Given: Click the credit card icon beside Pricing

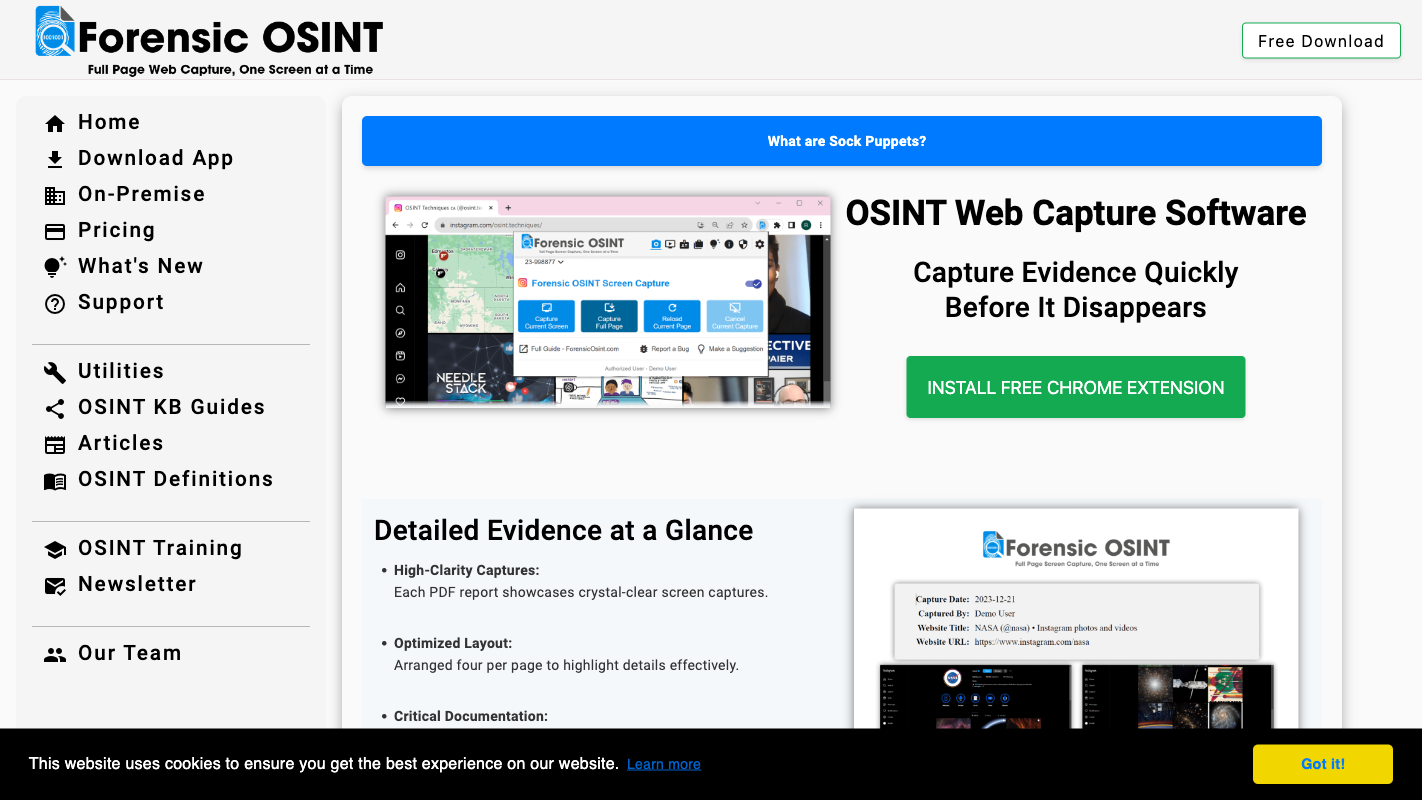Looking at the screenshot, I should point(55,231).
